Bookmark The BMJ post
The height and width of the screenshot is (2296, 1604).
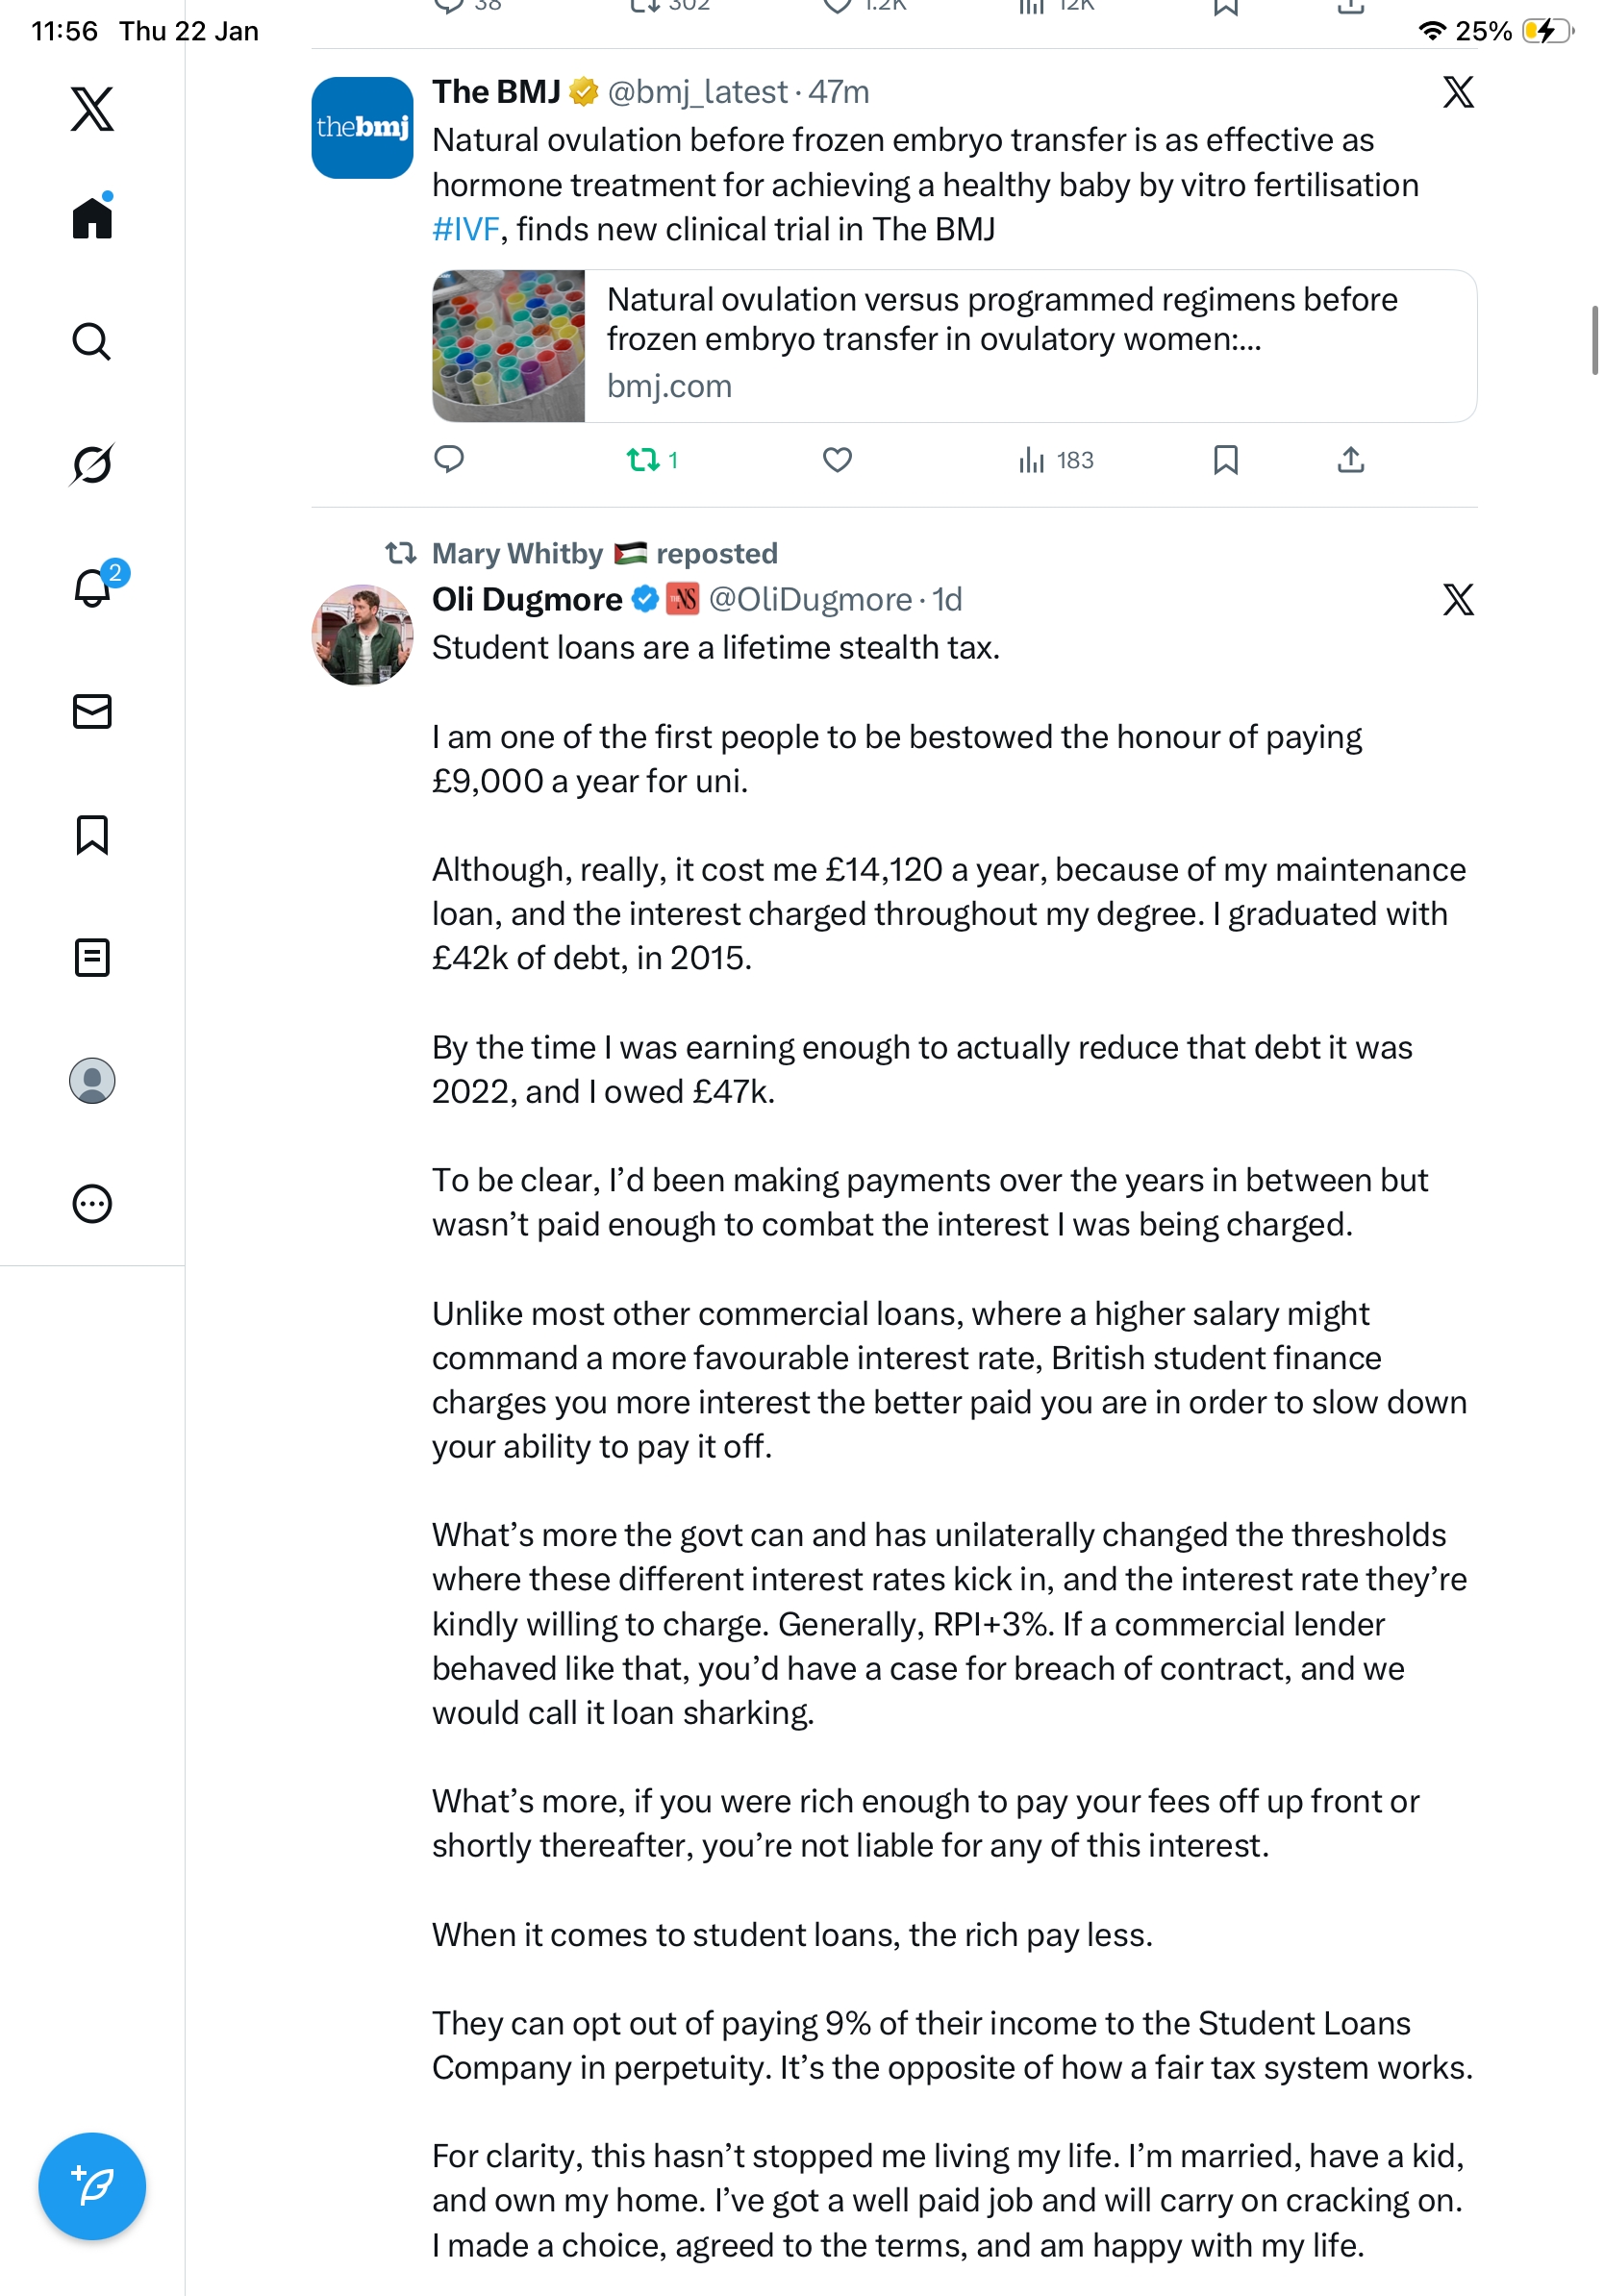(1225, 460)
